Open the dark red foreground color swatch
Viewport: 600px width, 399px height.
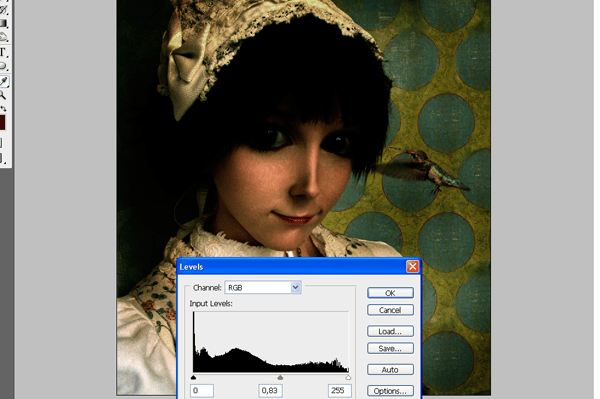[2, 123]
